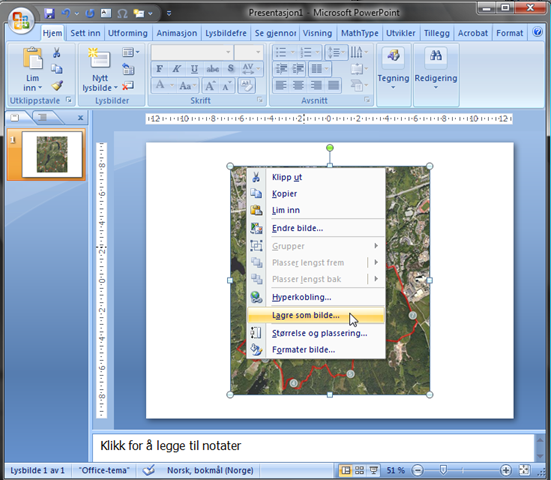
Task: Activate the format painter brush
Action: 57,85
